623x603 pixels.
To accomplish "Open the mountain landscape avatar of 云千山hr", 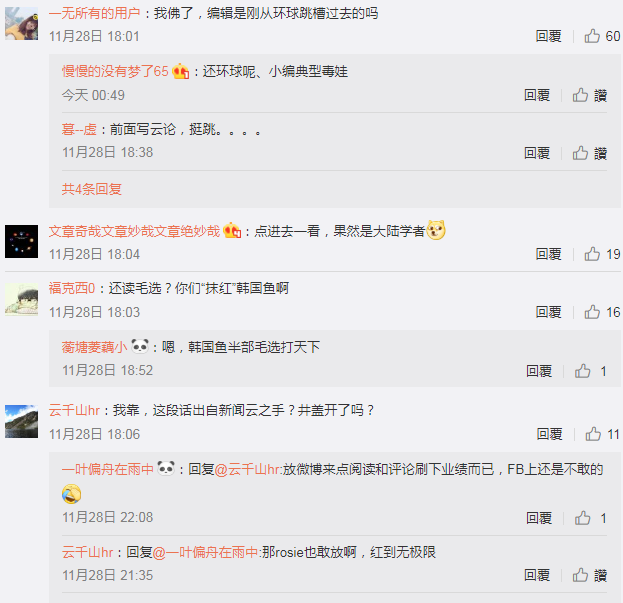I will point(21,421).
